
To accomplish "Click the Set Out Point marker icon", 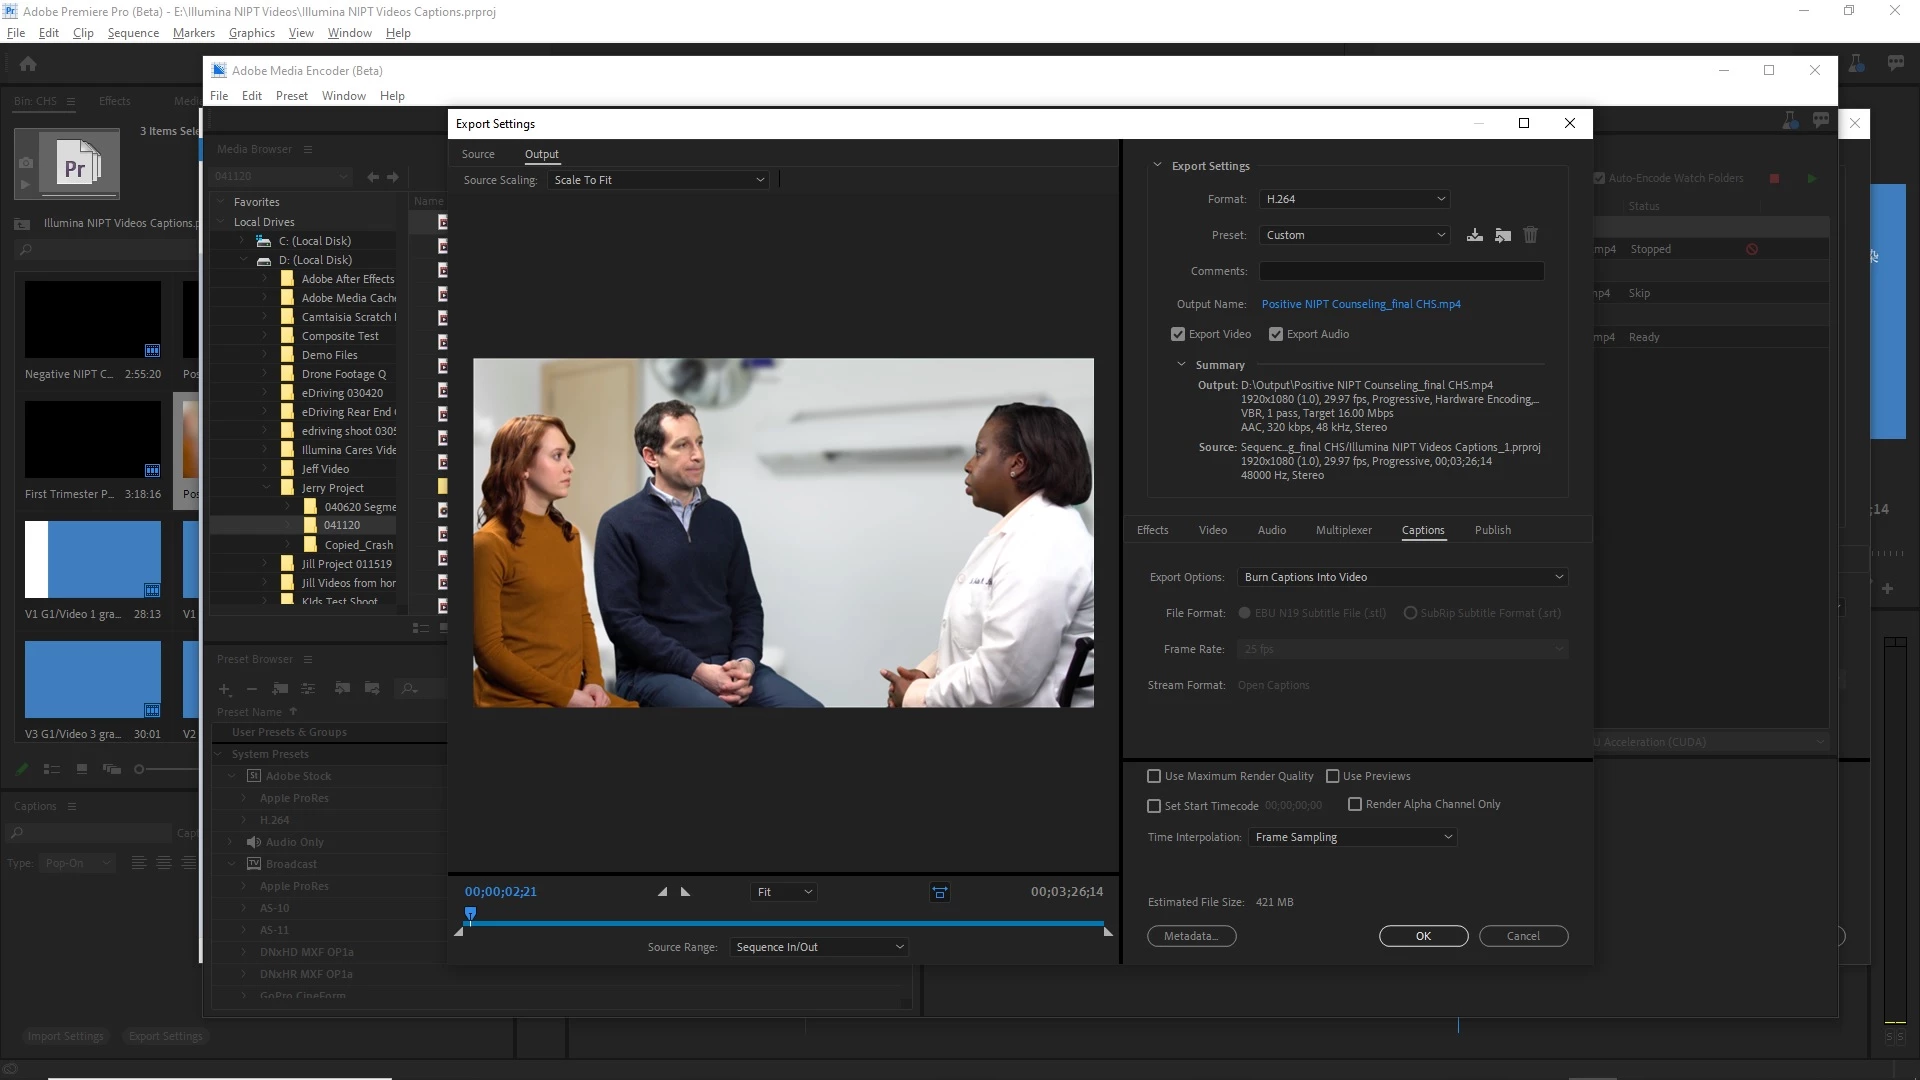I will [x=686, y=892].
